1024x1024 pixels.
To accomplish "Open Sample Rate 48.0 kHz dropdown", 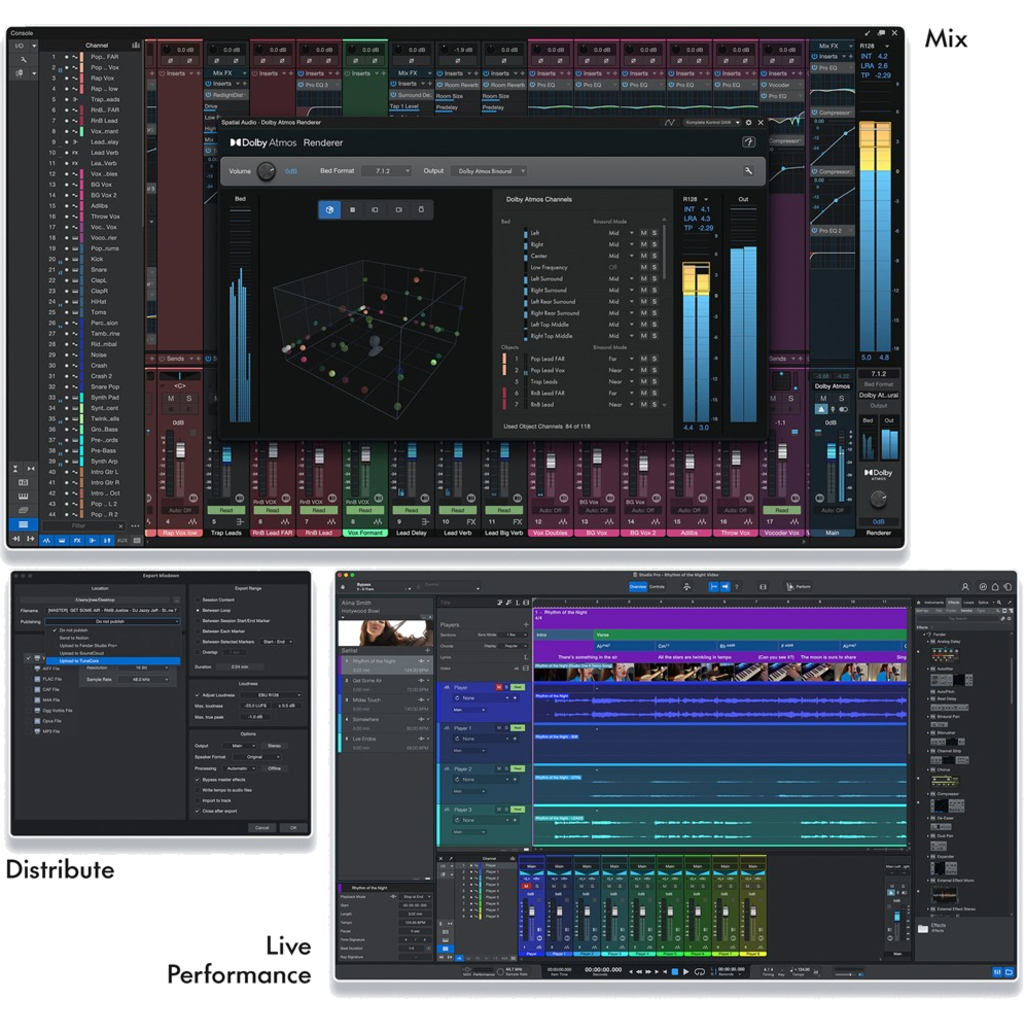I will tap(145, 679).
